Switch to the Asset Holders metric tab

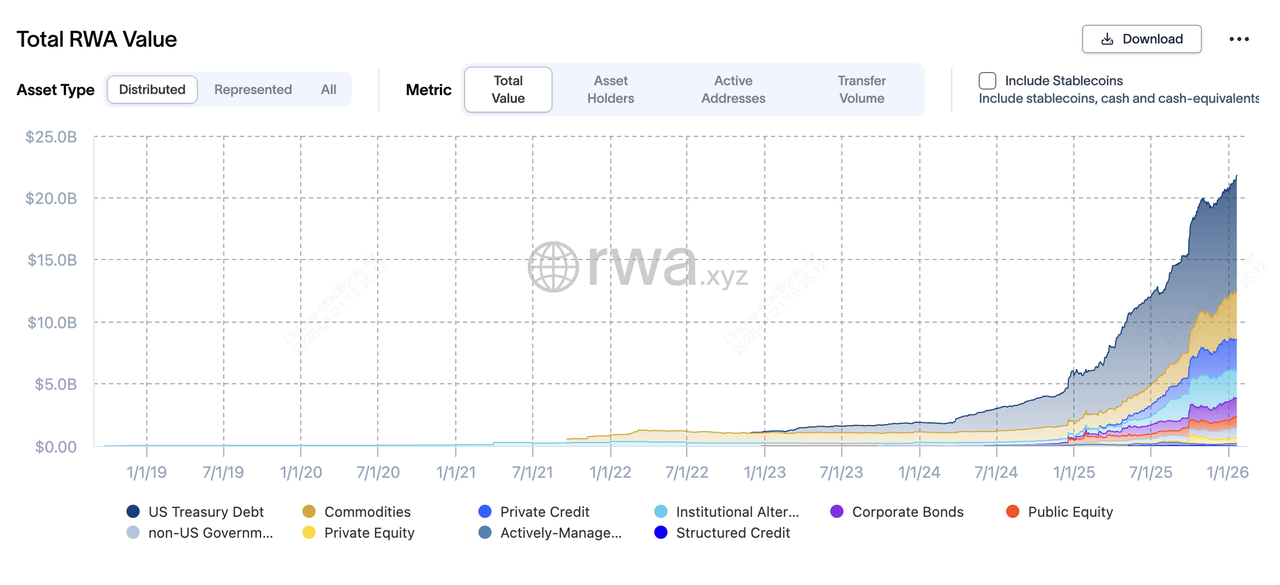(611, 89)
